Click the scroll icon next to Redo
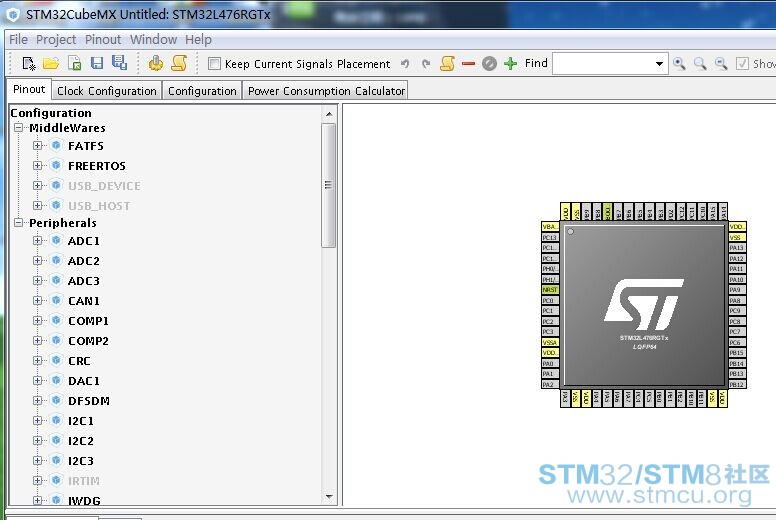This screenshot has width=776, height=520. (x=447, y=63)
